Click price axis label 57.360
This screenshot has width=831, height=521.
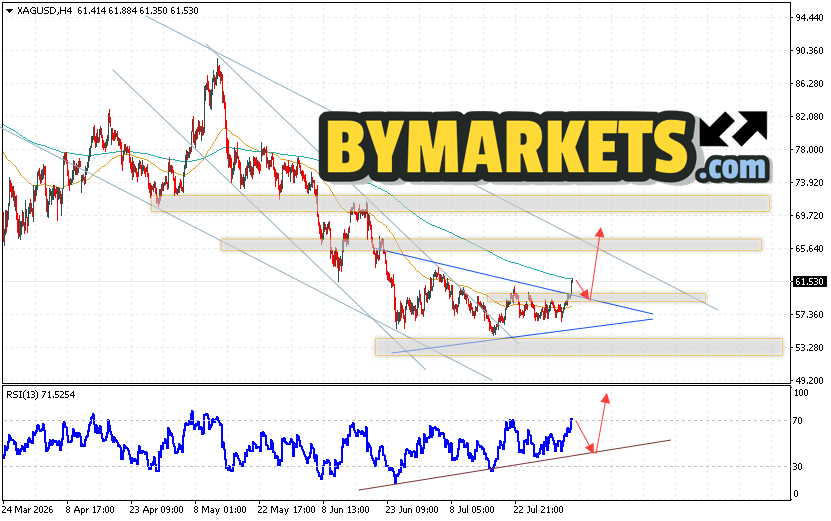click(809, 314)
